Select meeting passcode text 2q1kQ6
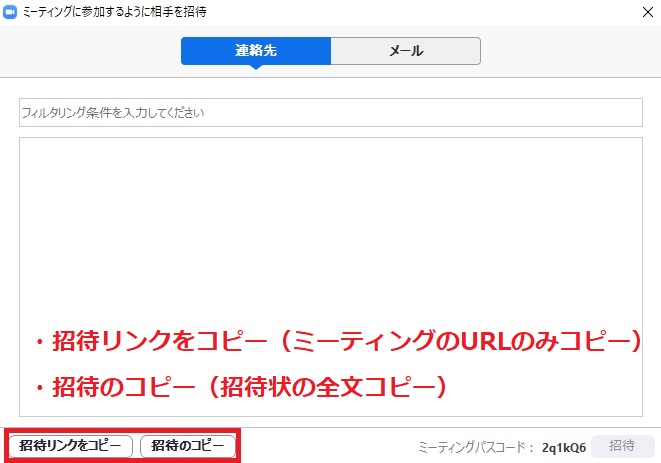 (564, 447)
